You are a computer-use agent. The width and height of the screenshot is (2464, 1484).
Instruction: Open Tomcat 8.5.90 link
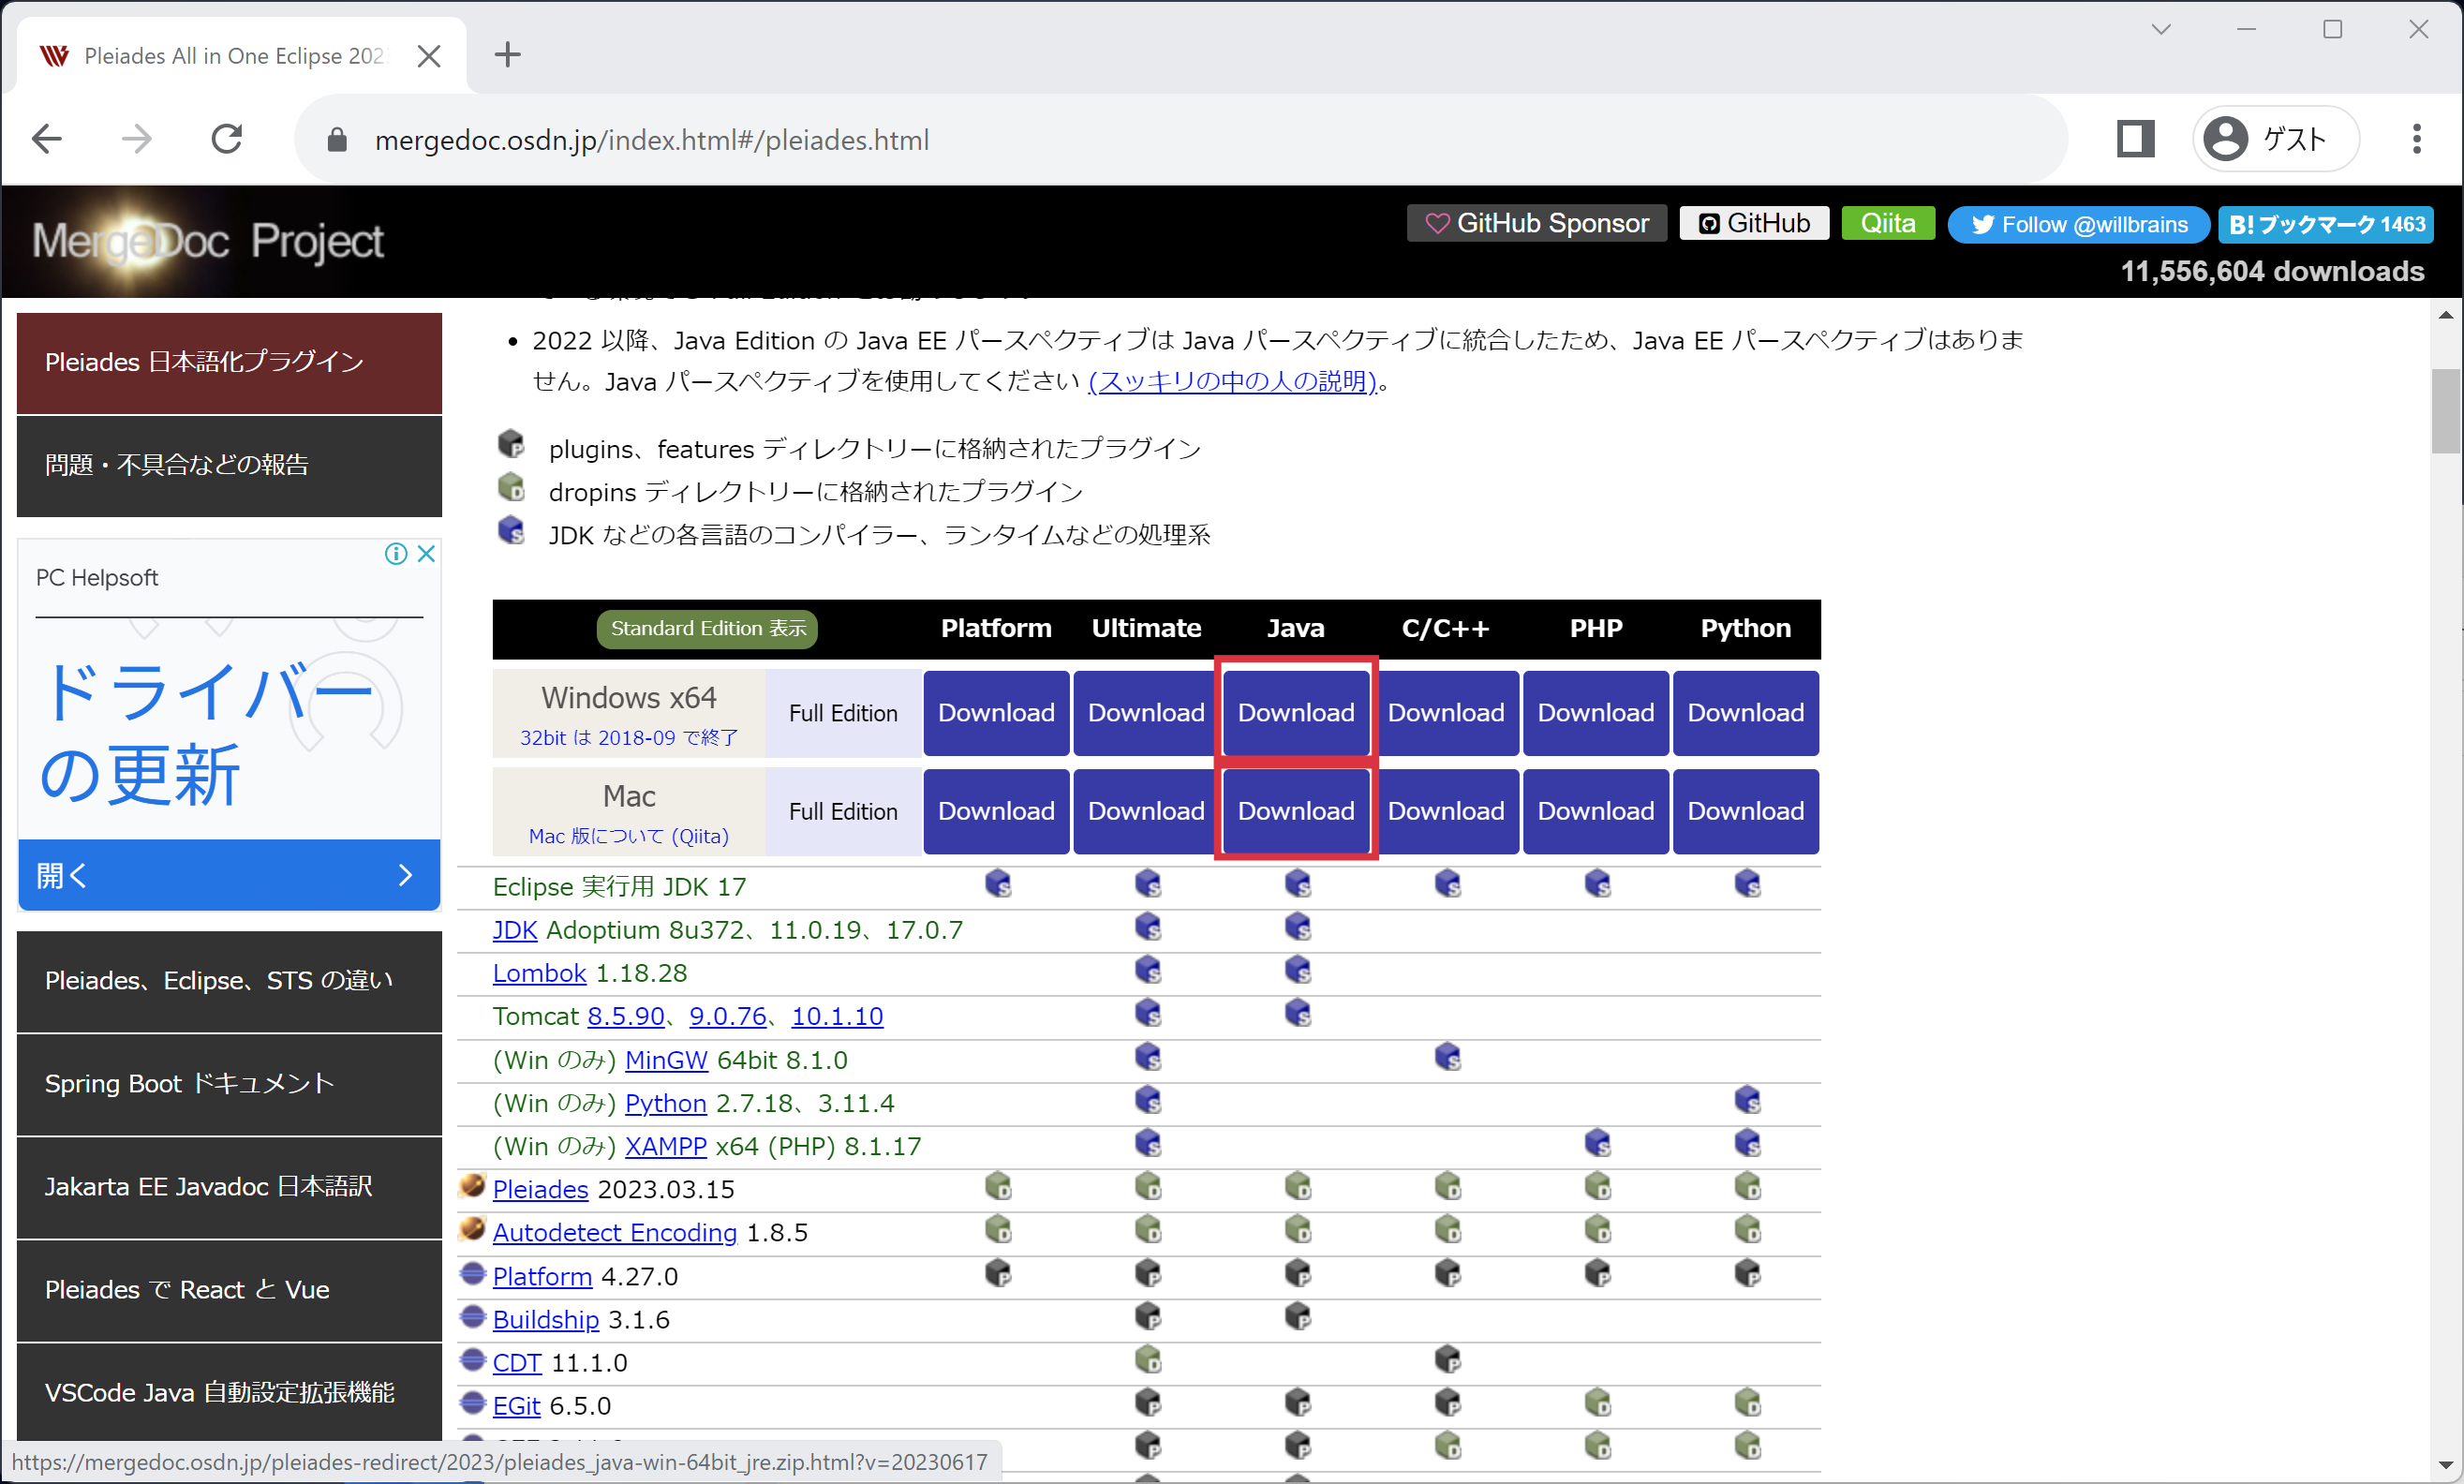click(x=626, y=1016)
